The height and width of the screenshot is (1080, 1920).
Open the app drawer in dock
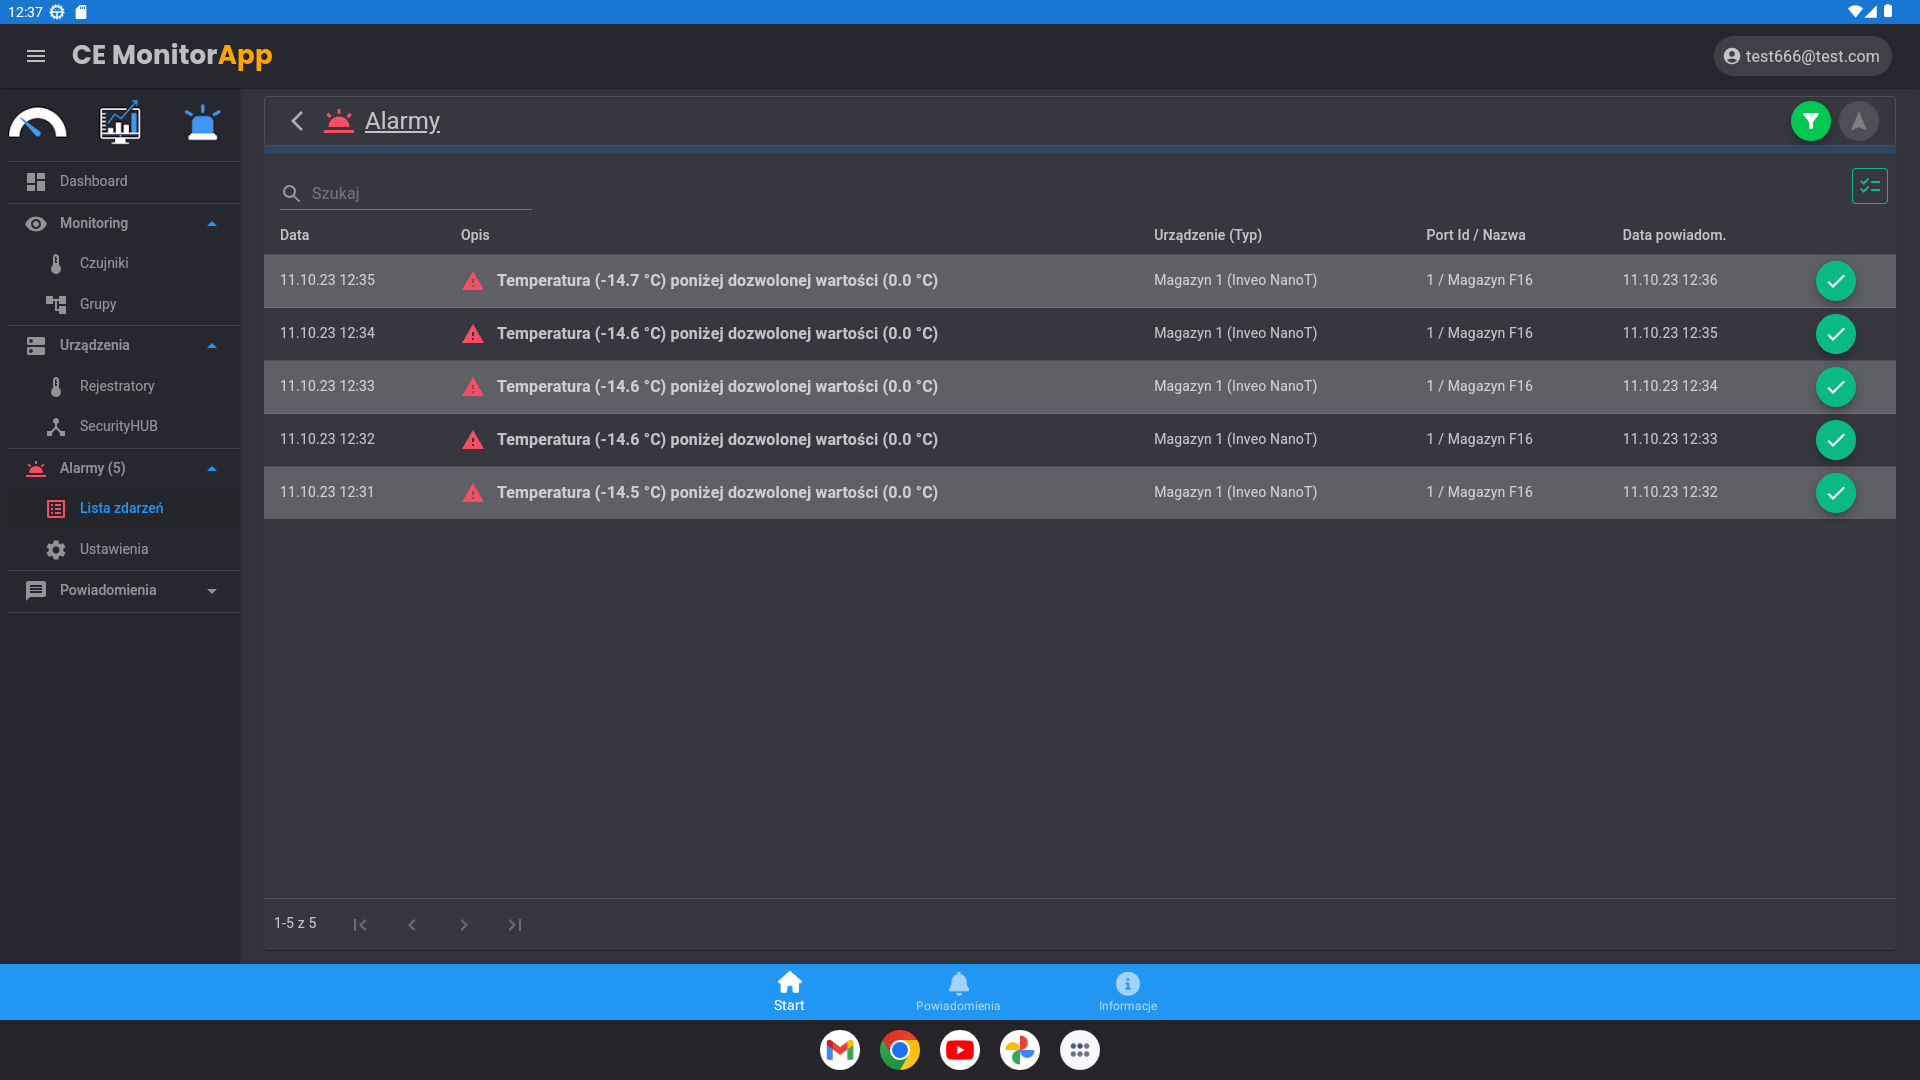pos(1080,1050)
